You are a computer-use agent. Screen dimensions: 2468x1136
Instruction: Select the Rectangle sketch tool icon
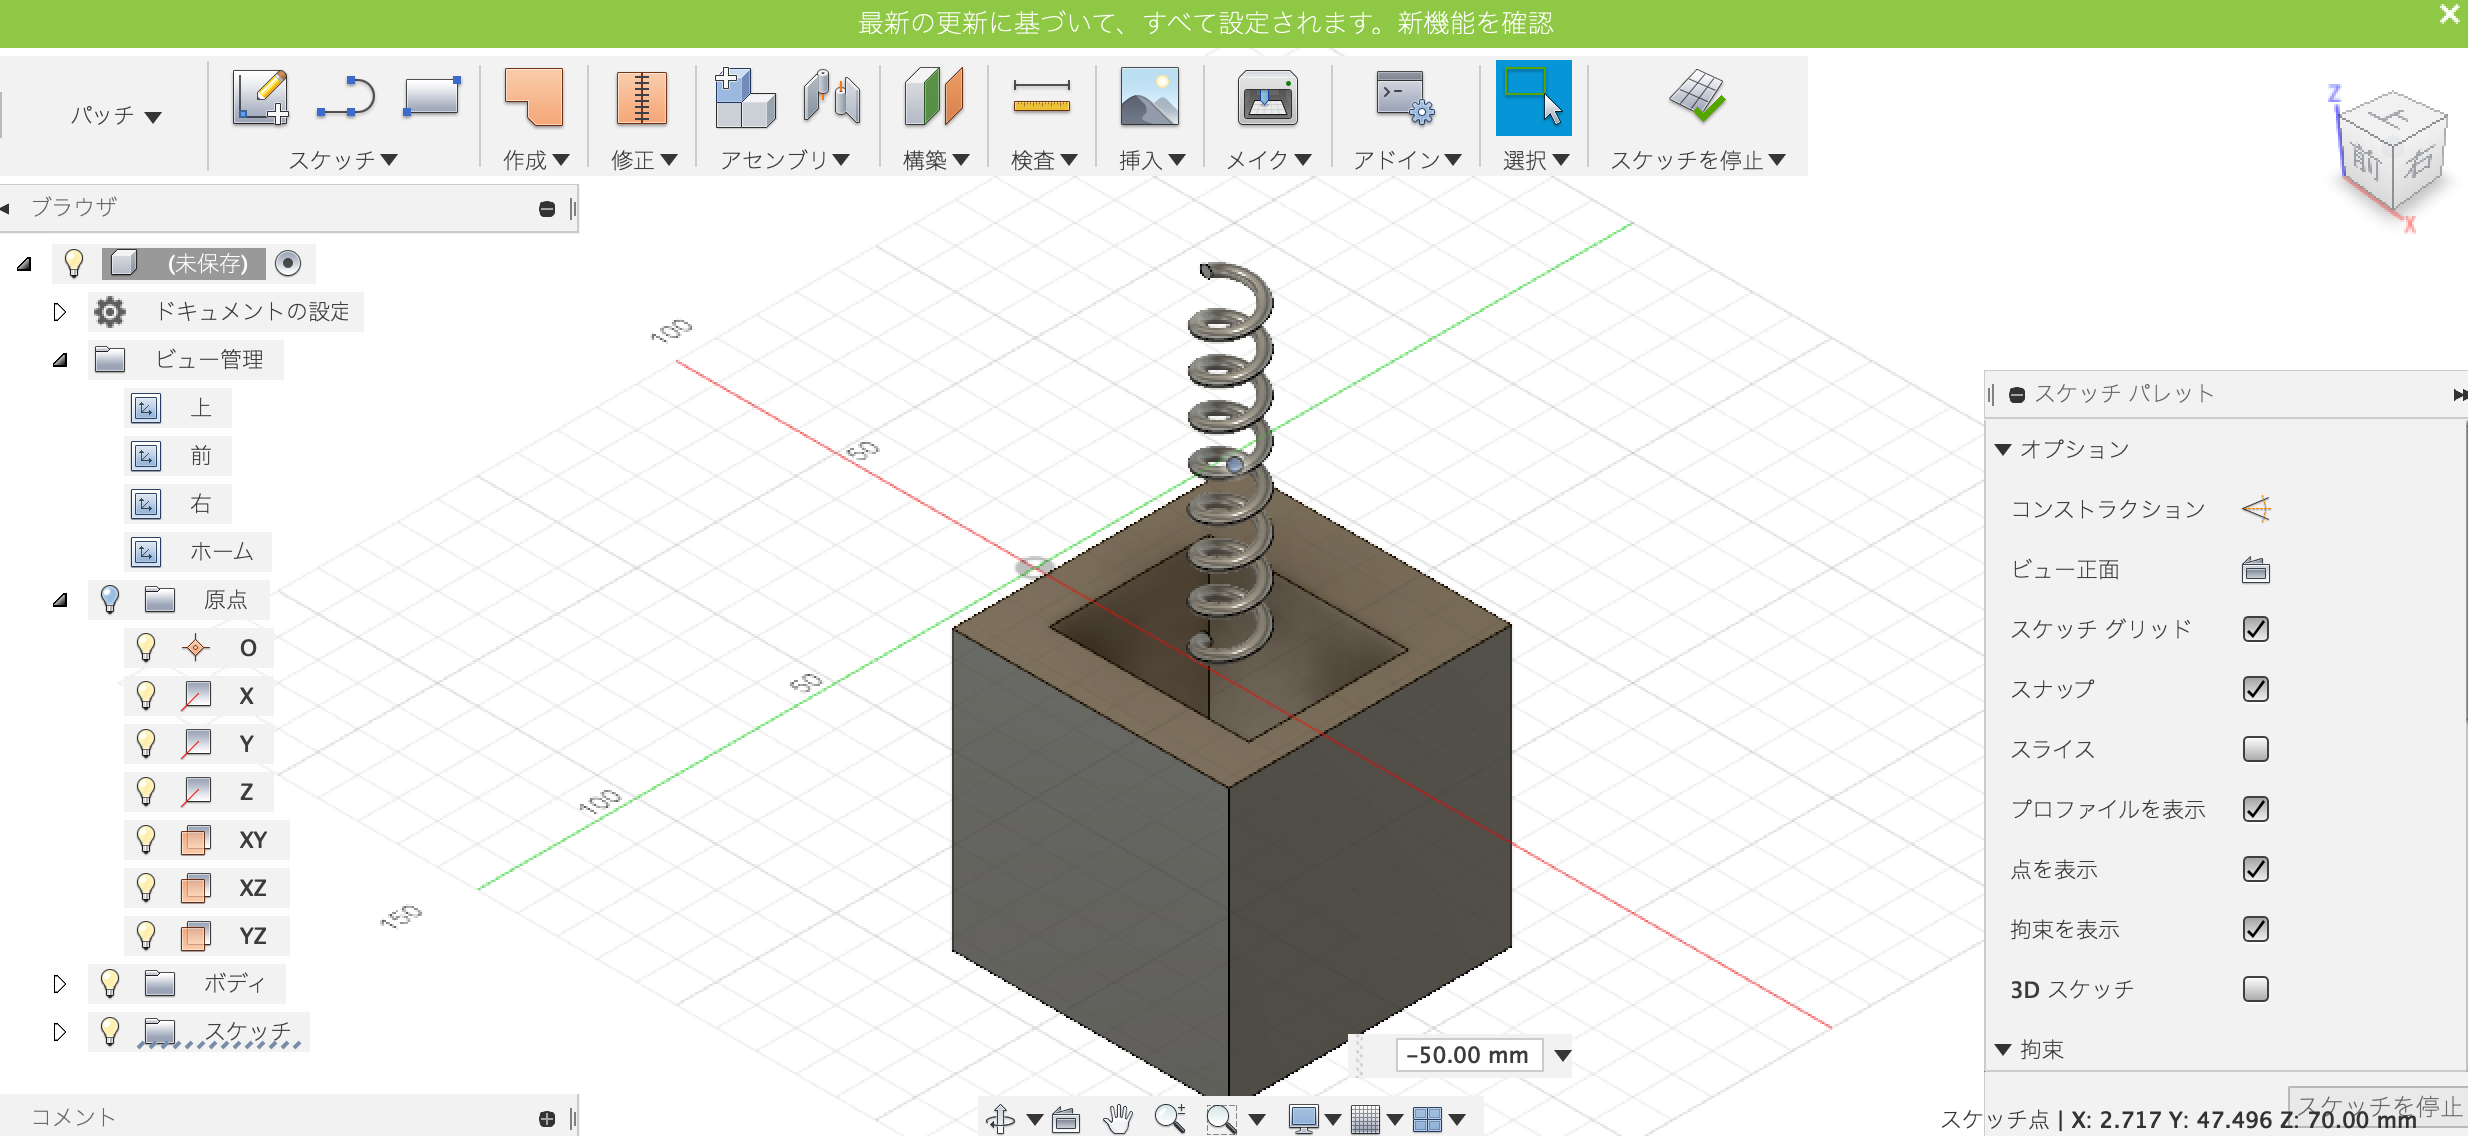[432, 97]
